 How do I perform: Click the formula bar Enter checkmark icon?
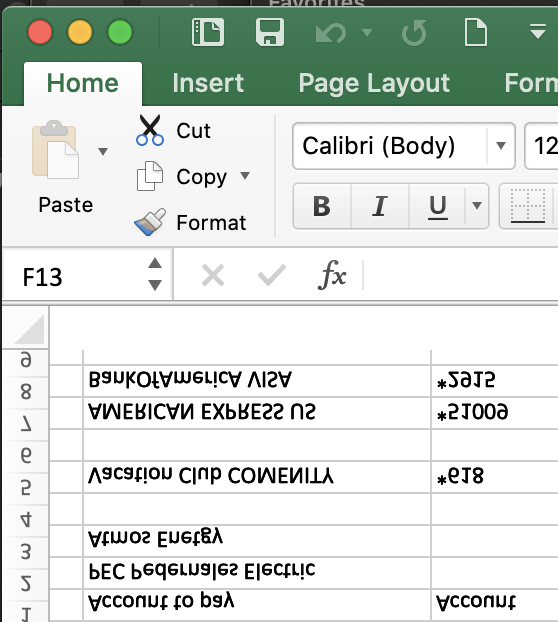(272, 275)
